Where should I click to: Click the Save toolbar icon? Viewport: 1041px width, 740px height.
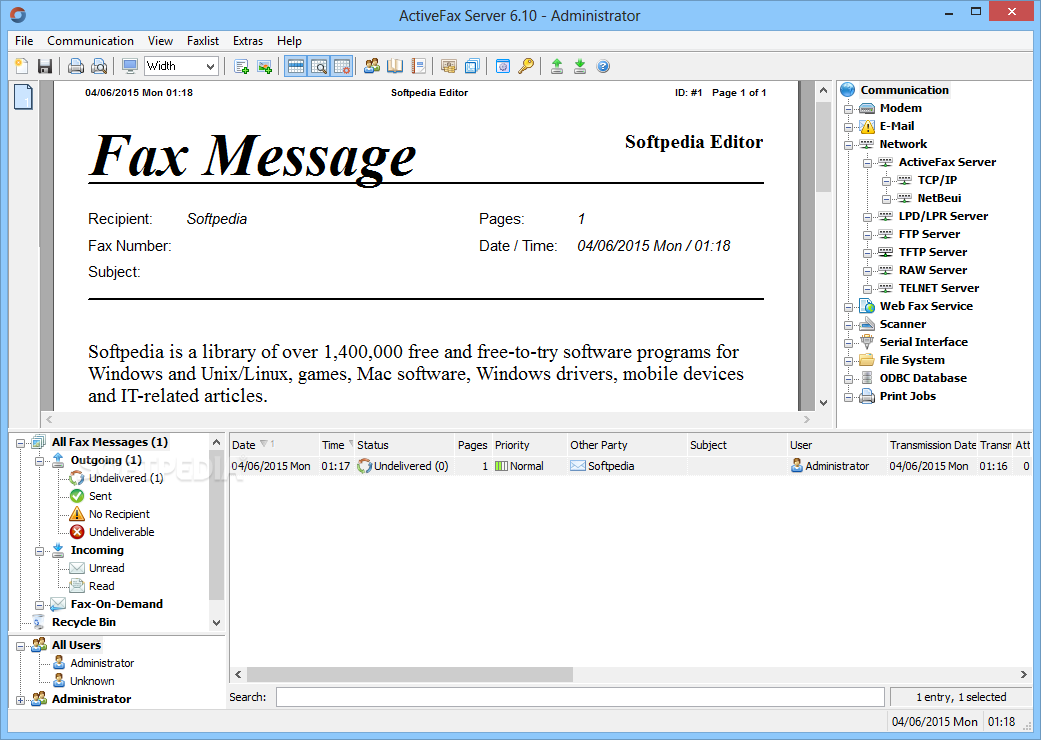44,66
